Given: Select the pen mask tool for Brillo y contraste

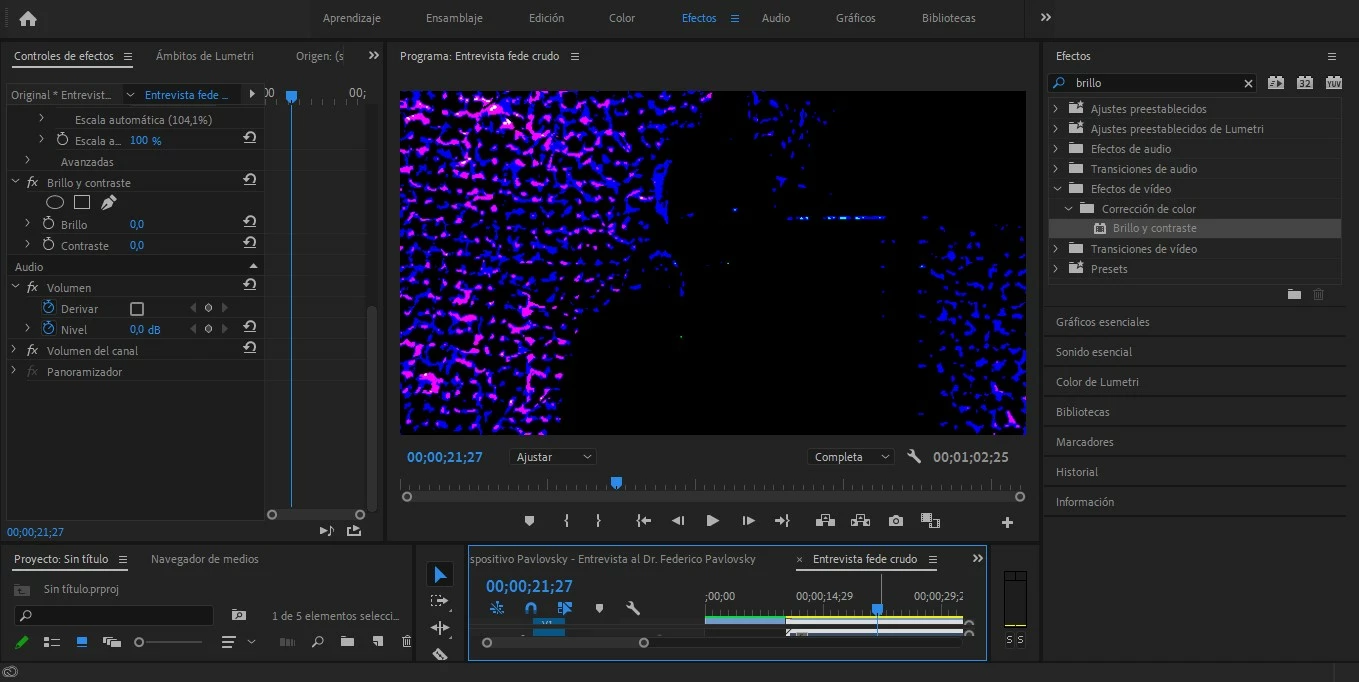Looking at the screenshot, I should click(x=108, y=203).
